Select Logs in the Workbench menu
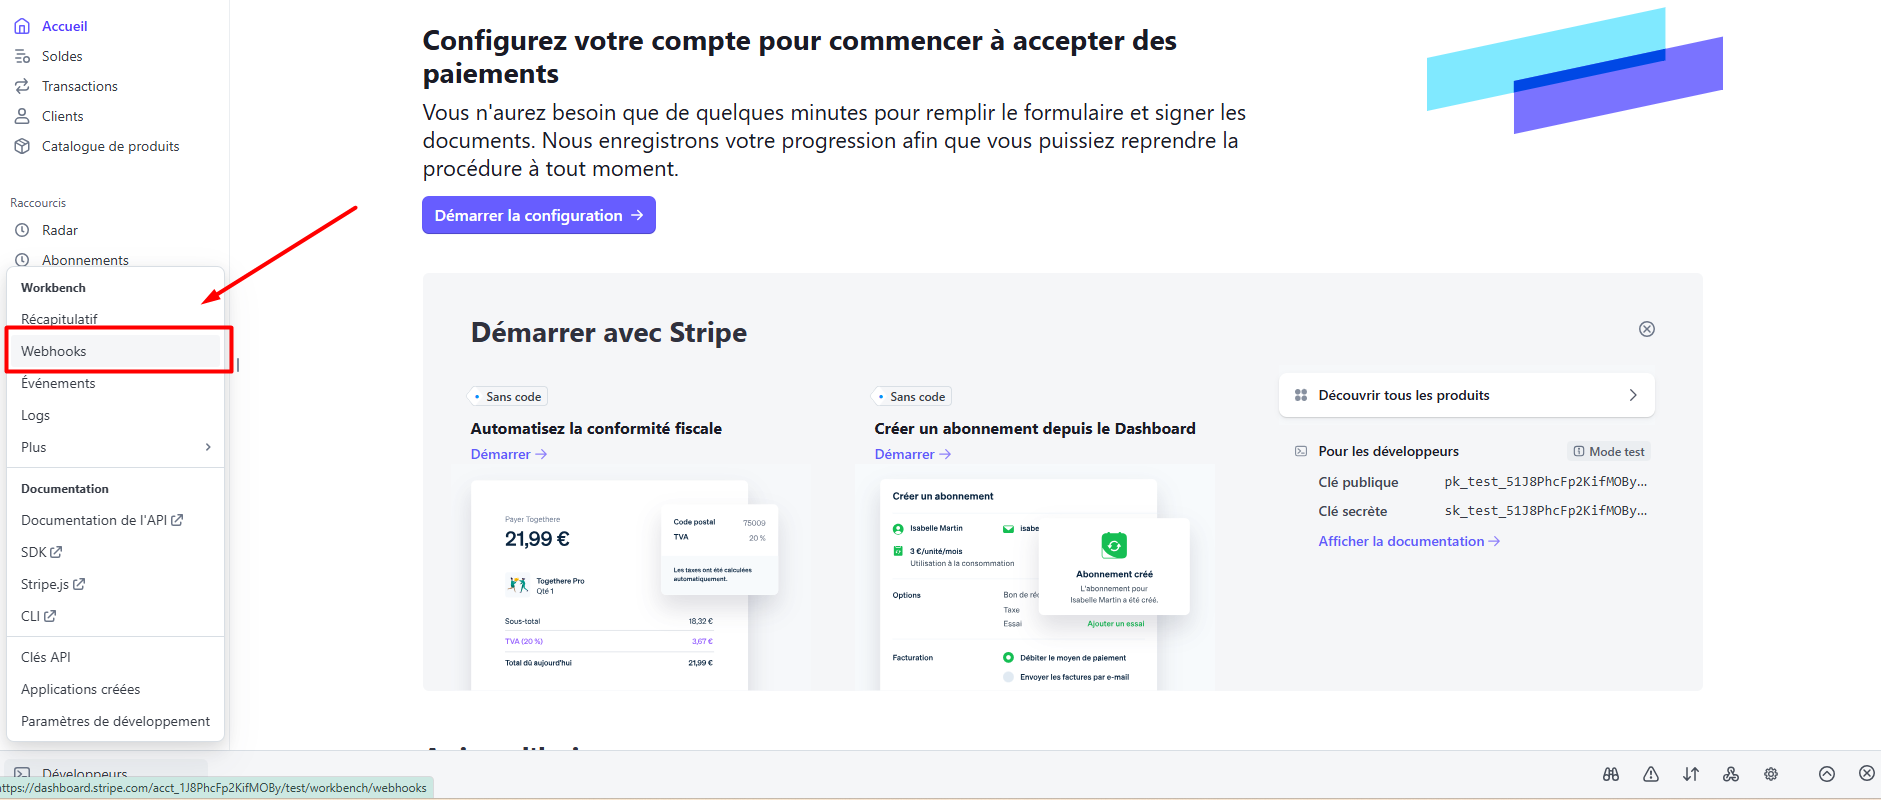 (116, 415)
